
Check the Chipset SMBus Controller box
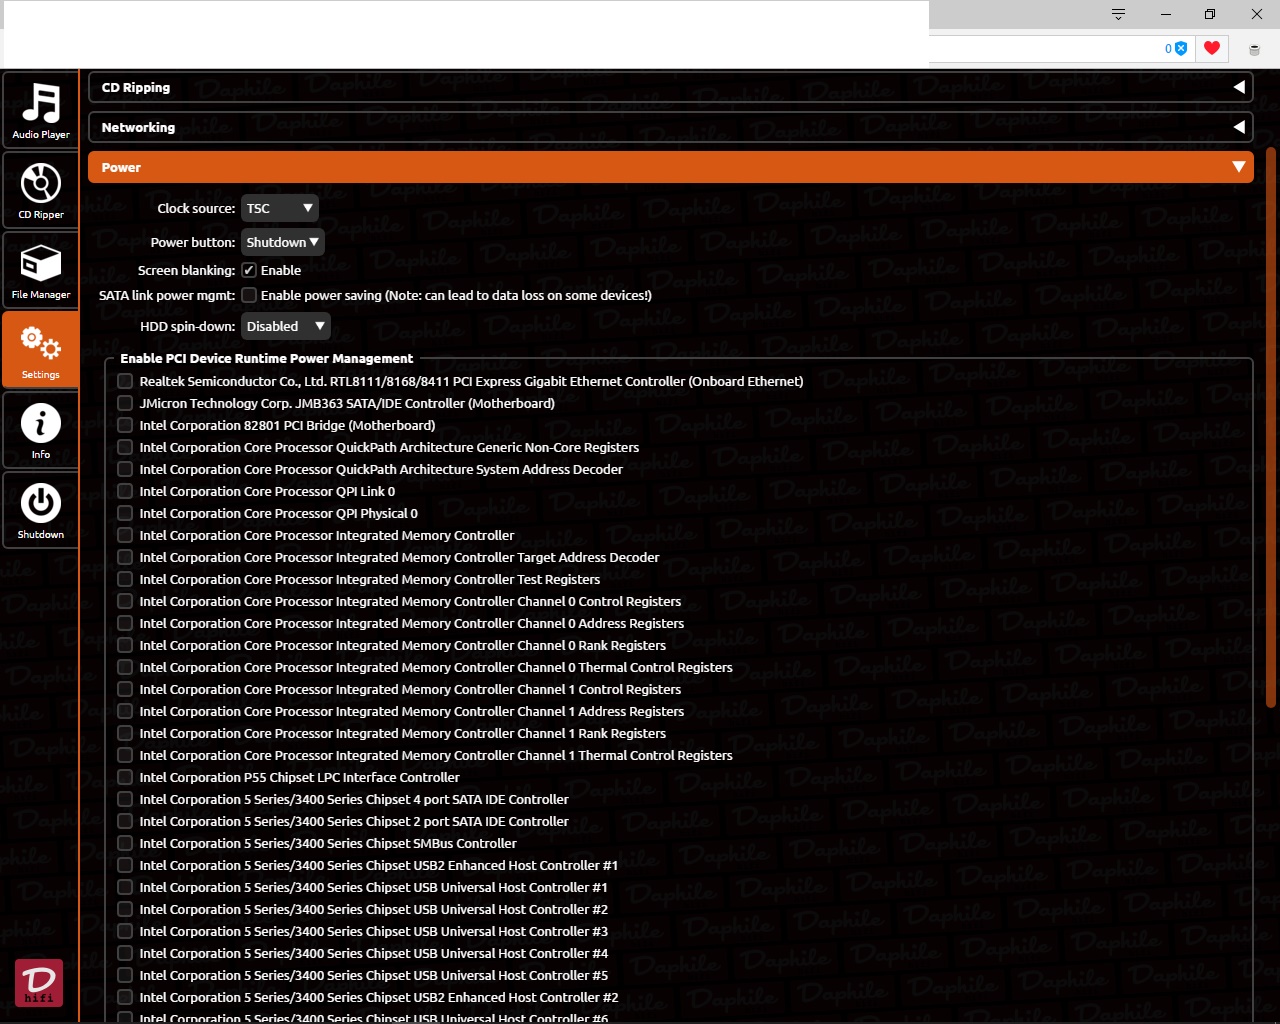click(125, 843)
